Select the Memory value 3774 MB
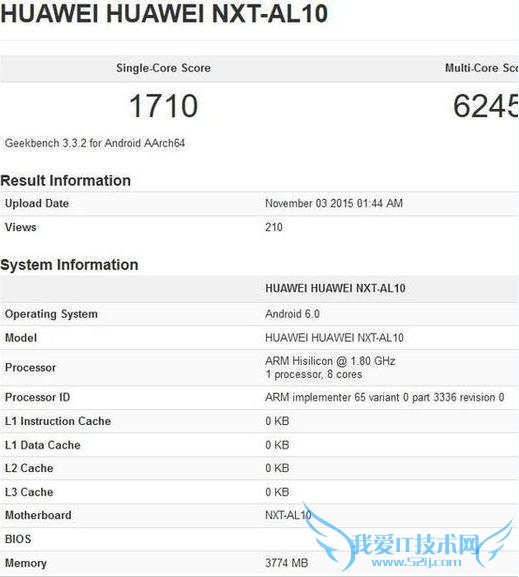Image resolution: width=519 pixels, height=577 pixels. point(287,563)
